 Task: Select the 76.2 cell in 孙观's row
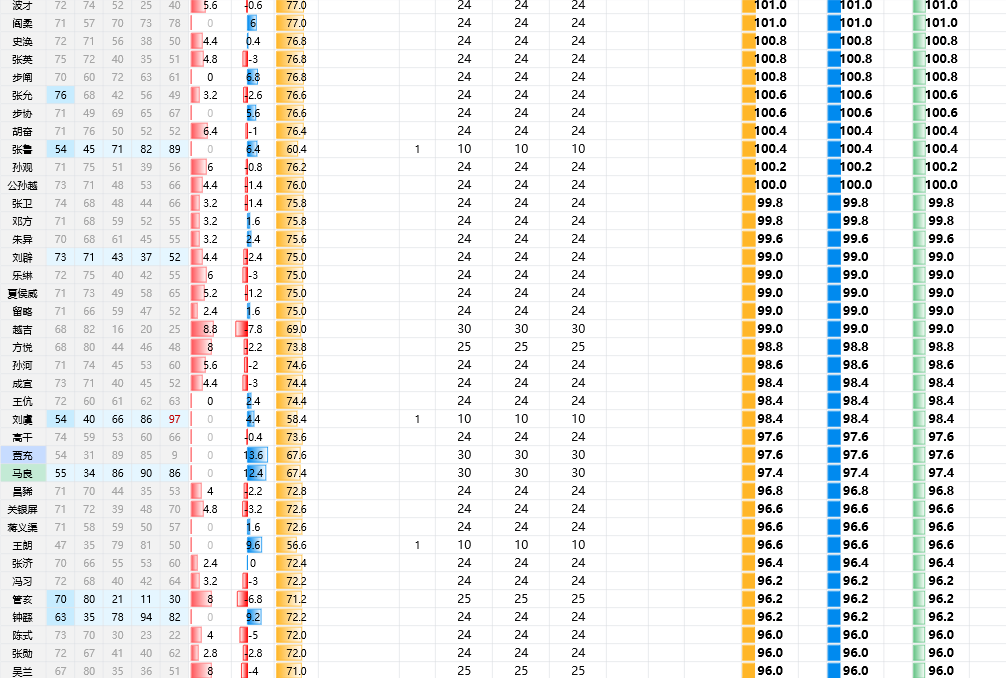[x=297, y=167]
